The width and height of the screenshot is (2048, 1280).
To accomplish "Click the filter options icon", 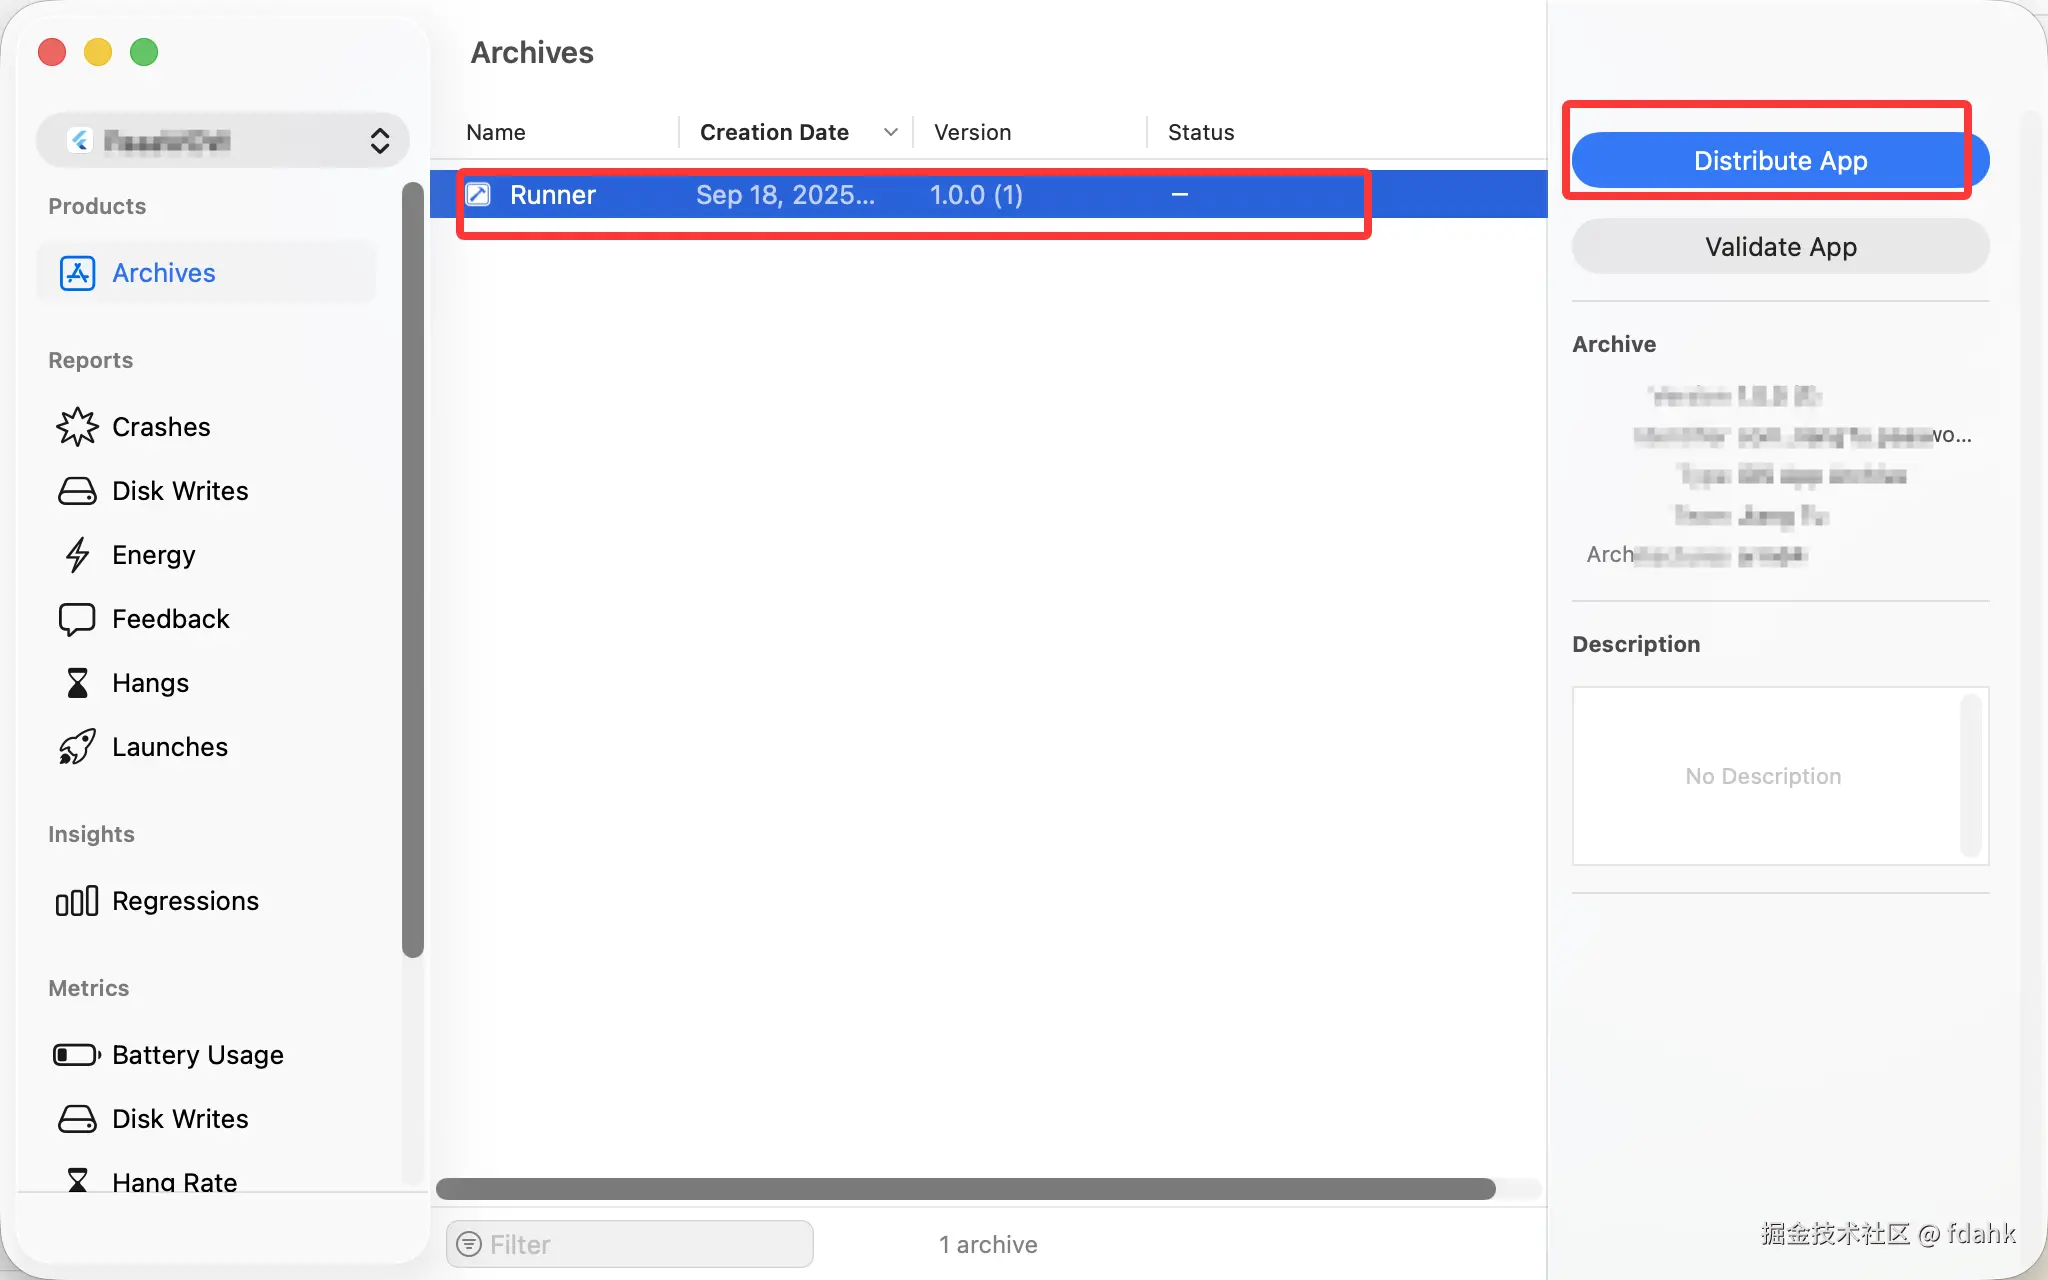I will 468,1244.
